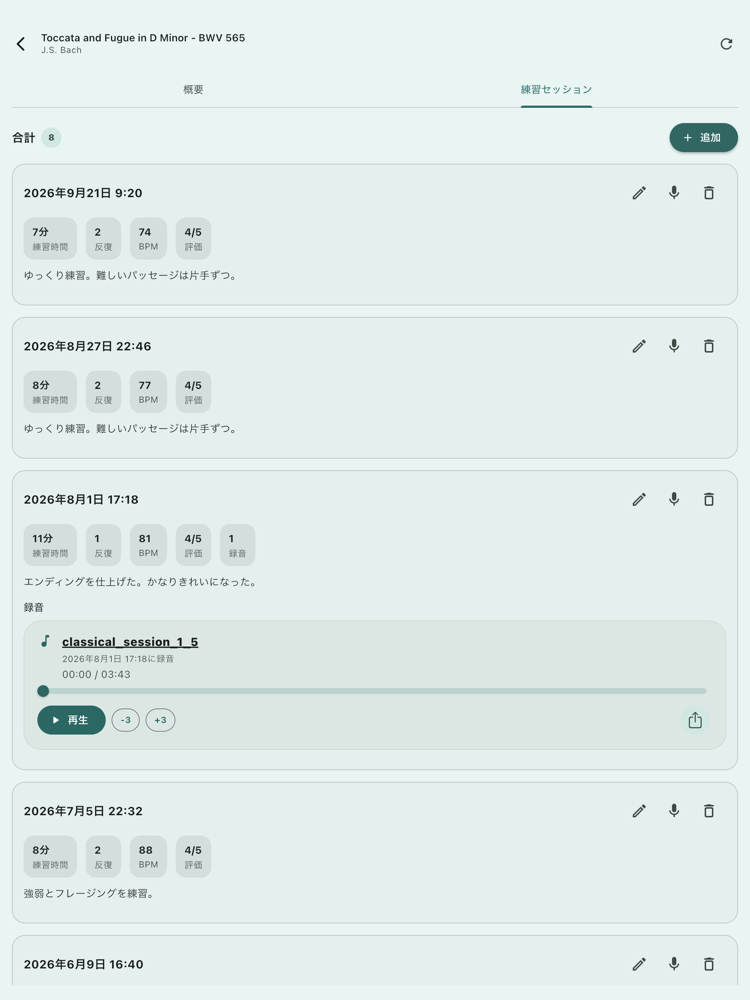
Task: Edit the 2026年6月9日 16:40 session
Action: tap(639, 964)
